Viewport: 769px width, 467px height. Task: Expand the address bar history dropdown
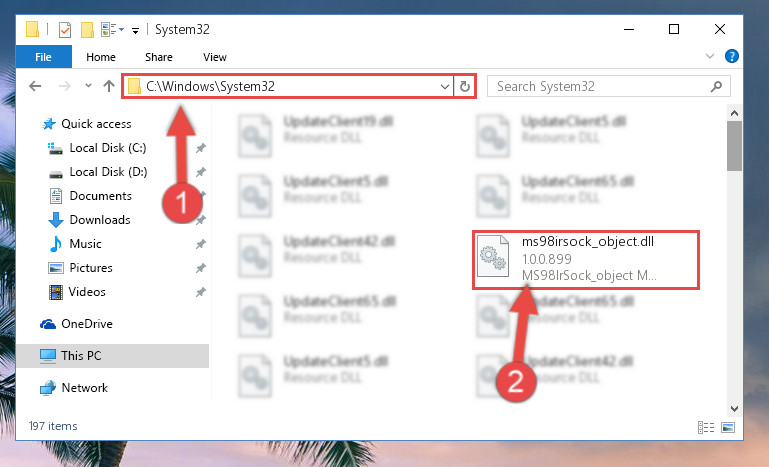click(444, 87)
